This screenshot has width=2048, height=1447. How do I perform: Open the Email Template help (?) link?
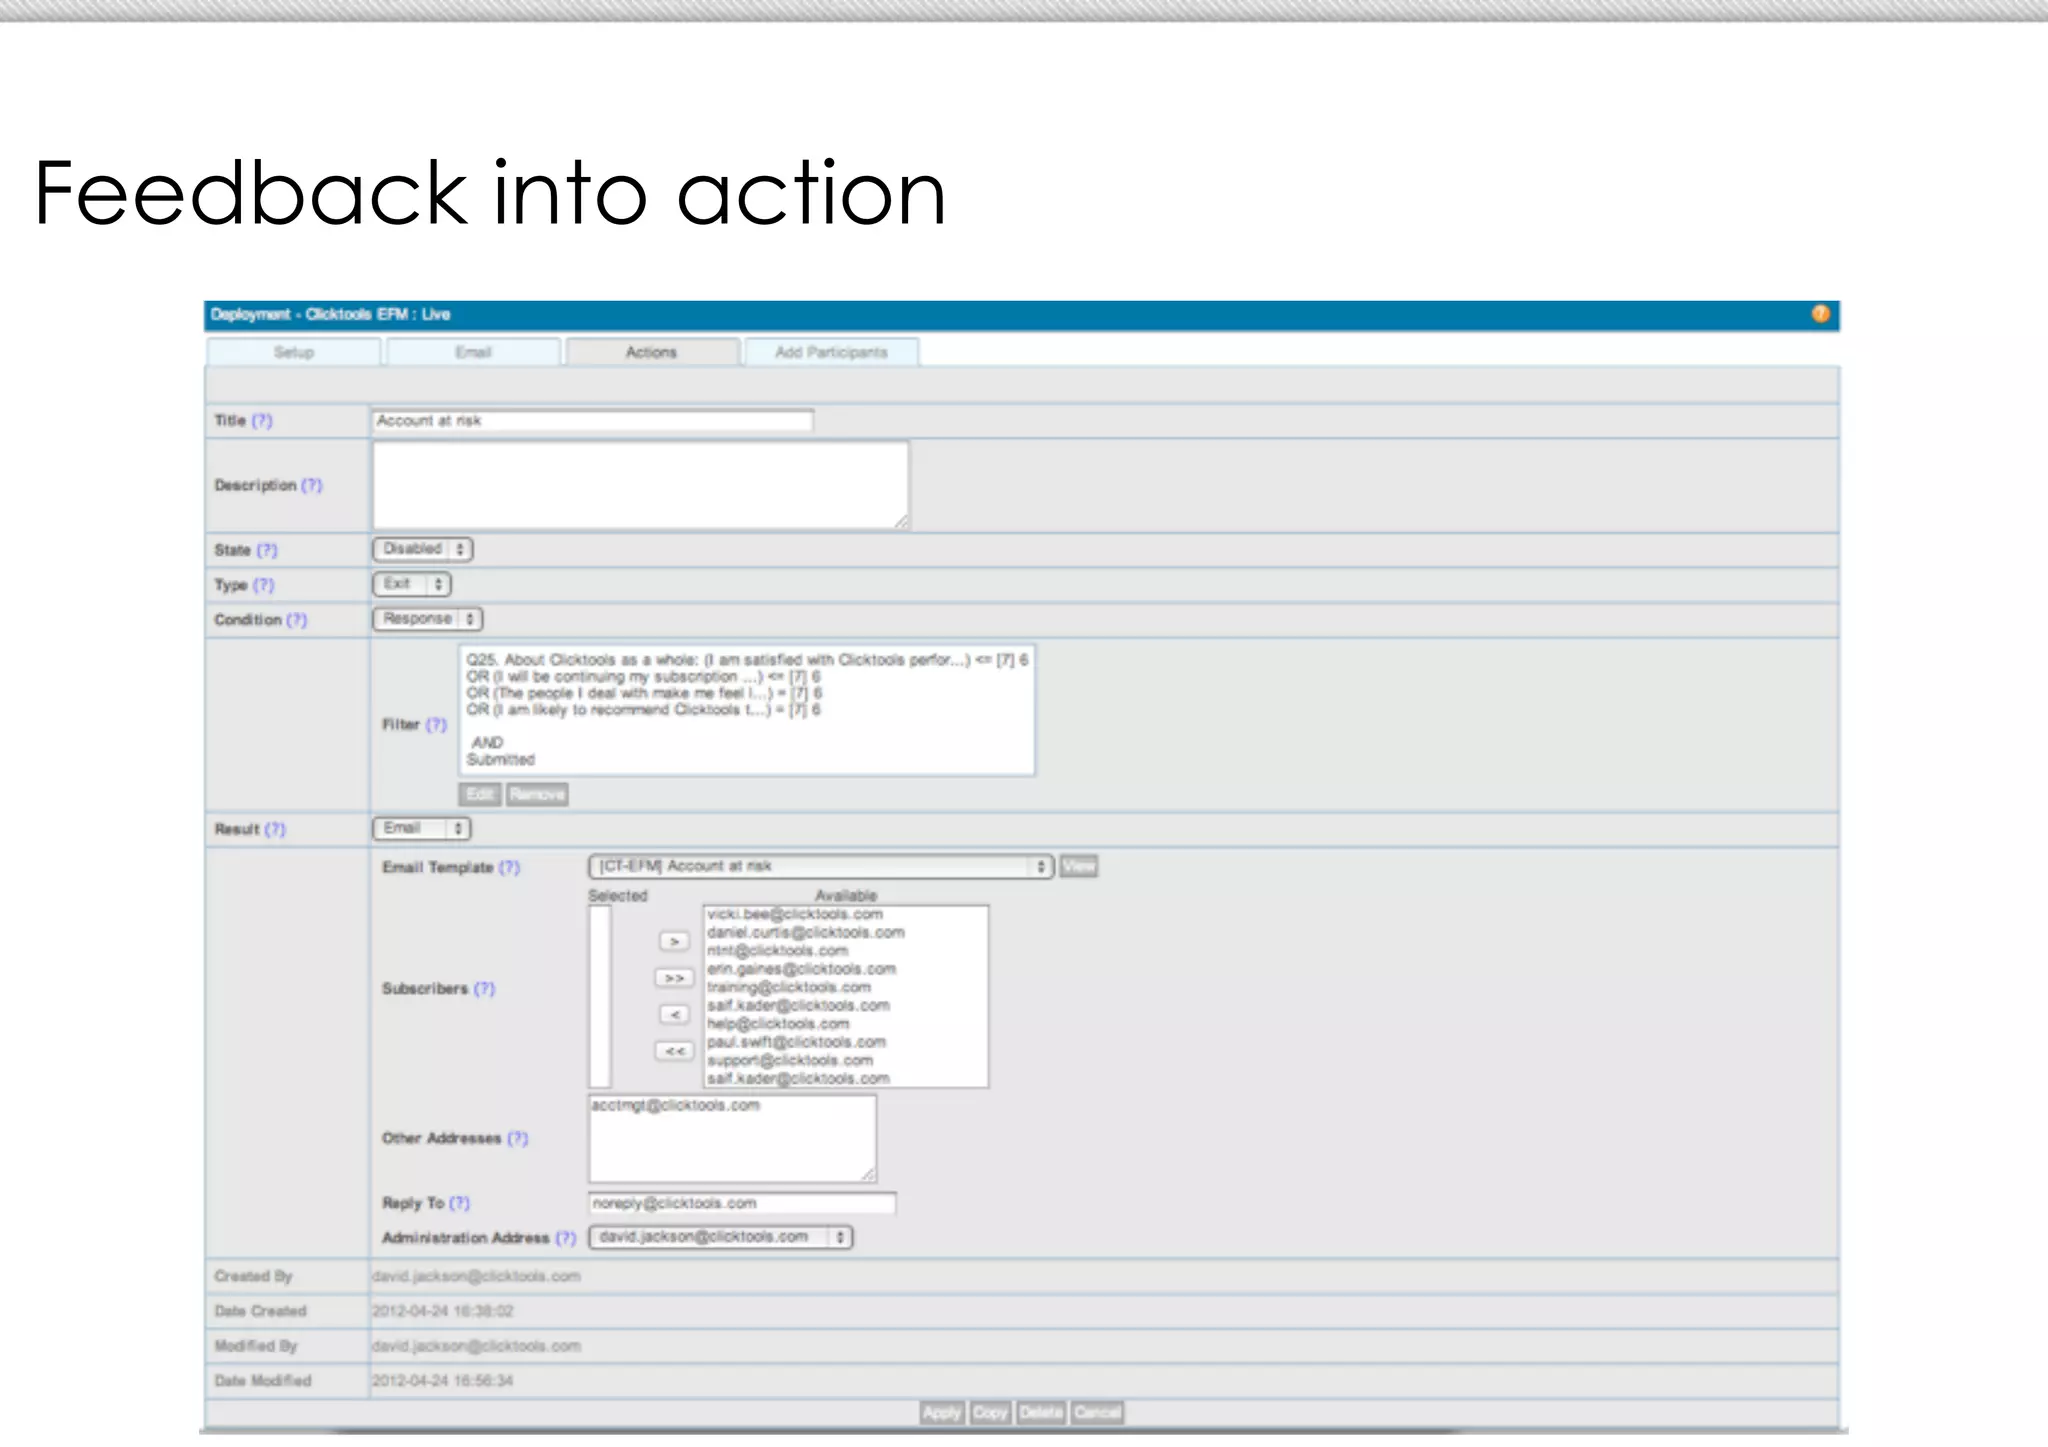coord(509,867)
